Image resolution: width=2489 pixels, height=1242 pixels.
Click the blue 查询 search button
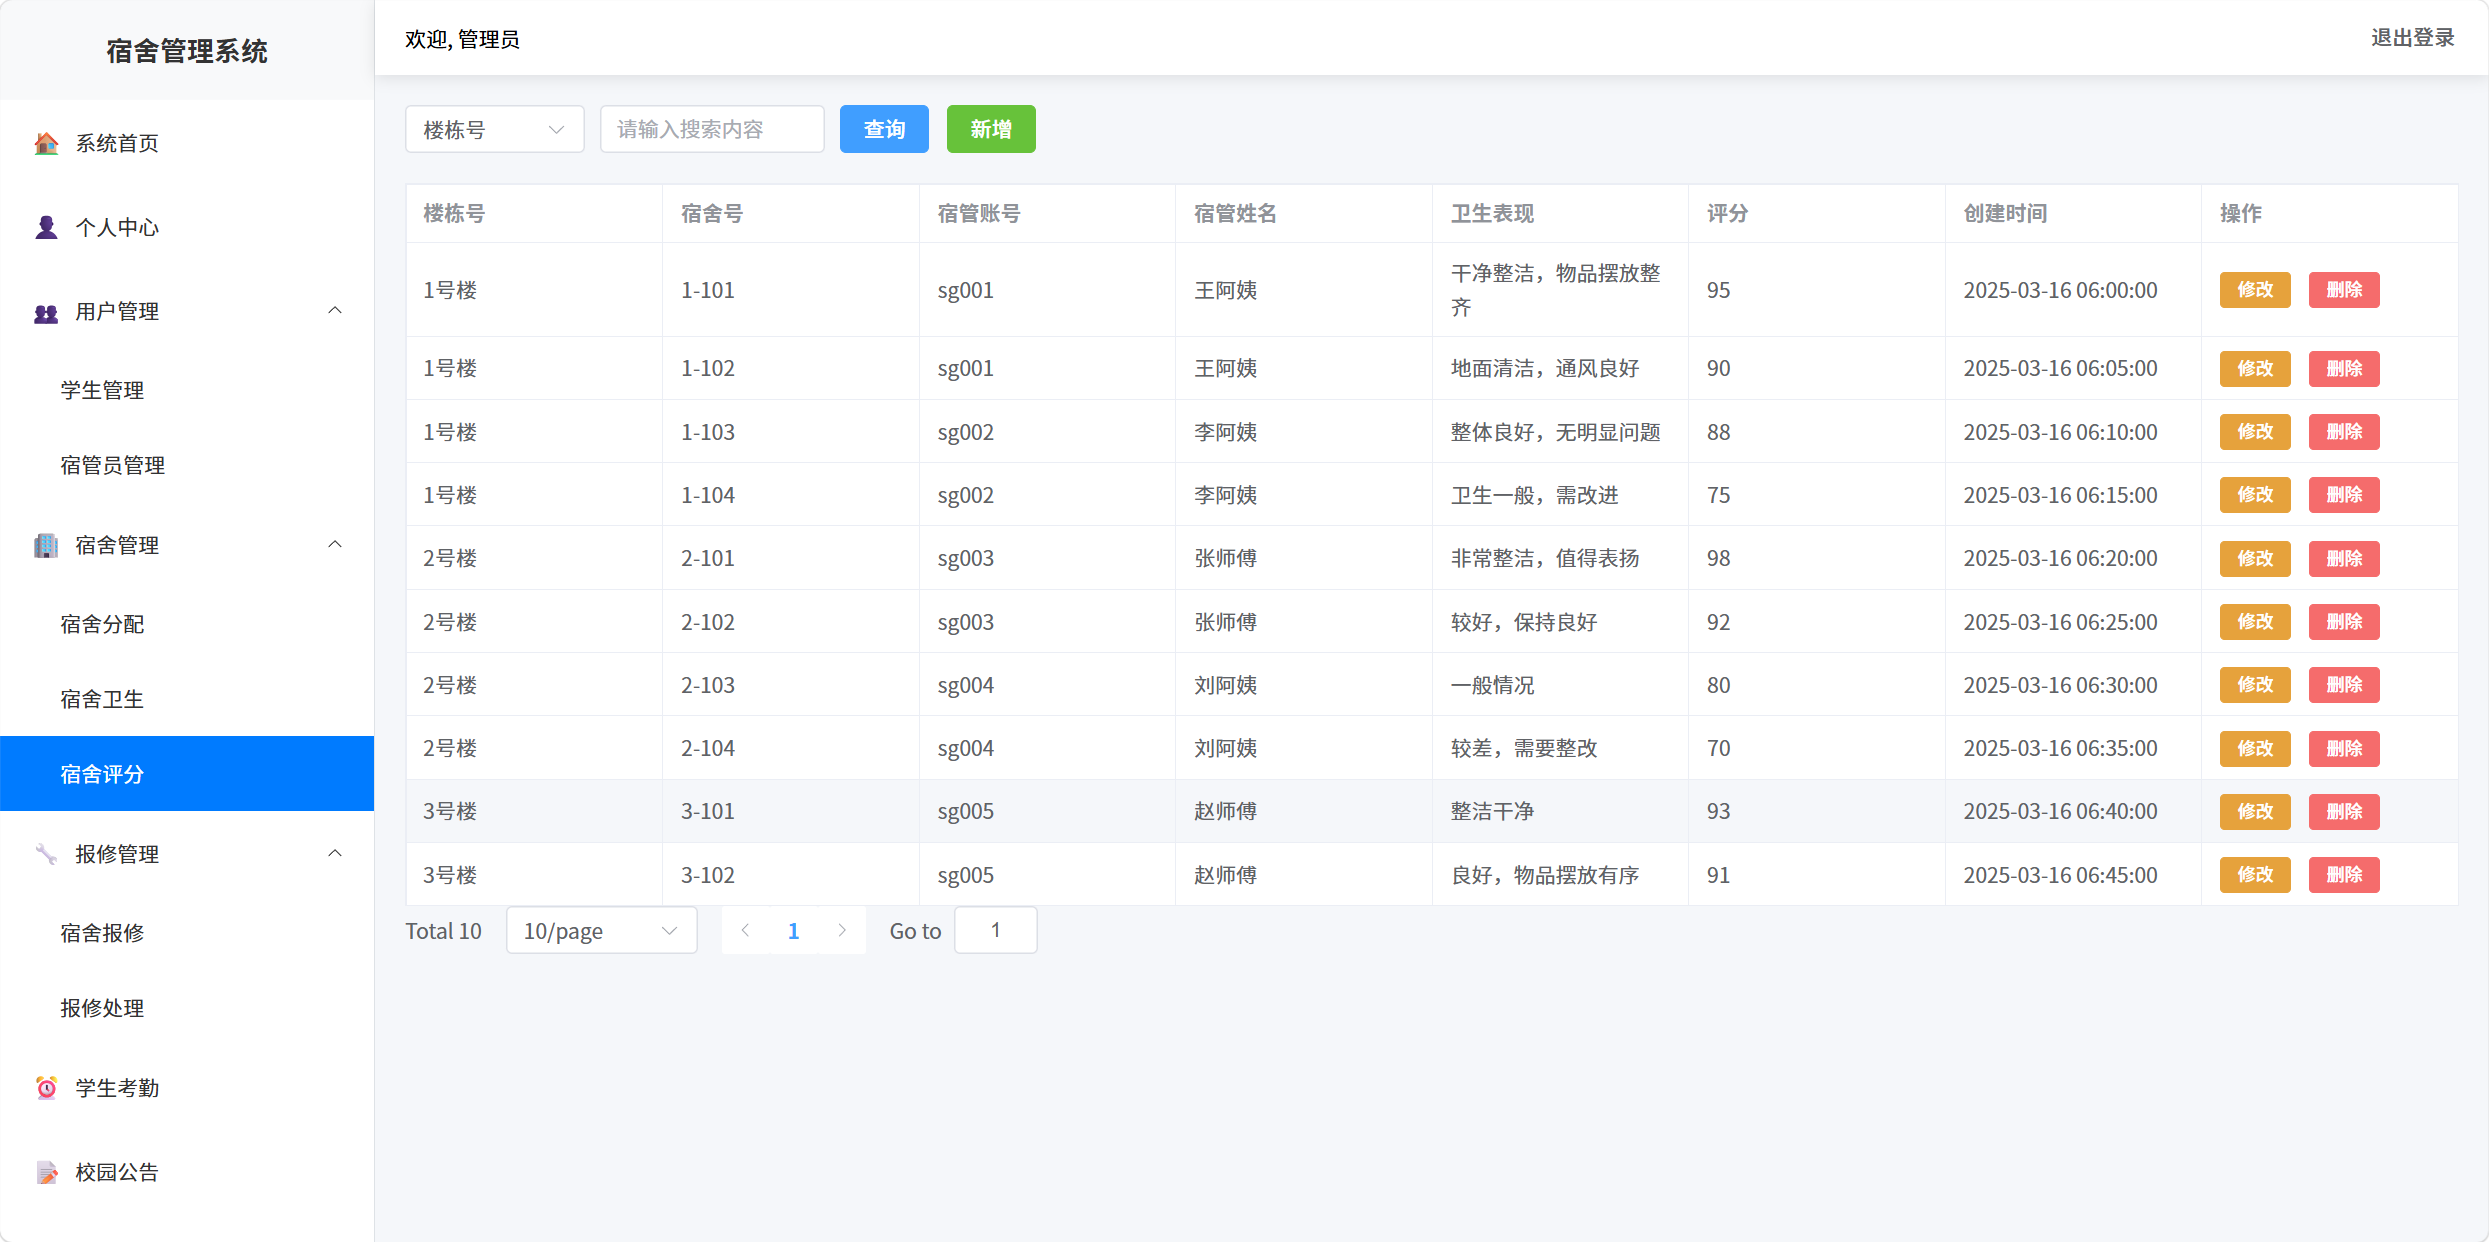pyautogui.click(x=884, y=129)
